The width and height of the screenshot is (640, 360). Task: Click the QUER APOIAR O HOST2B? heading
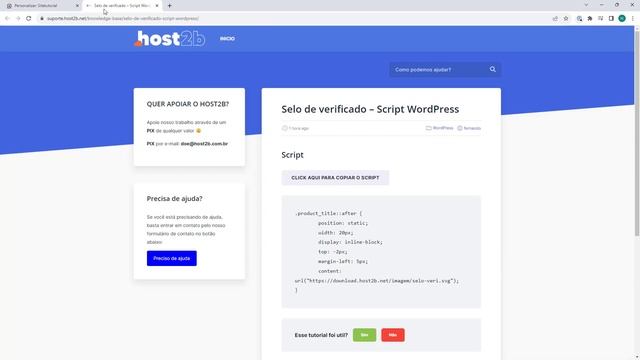(x=188, y=104)
